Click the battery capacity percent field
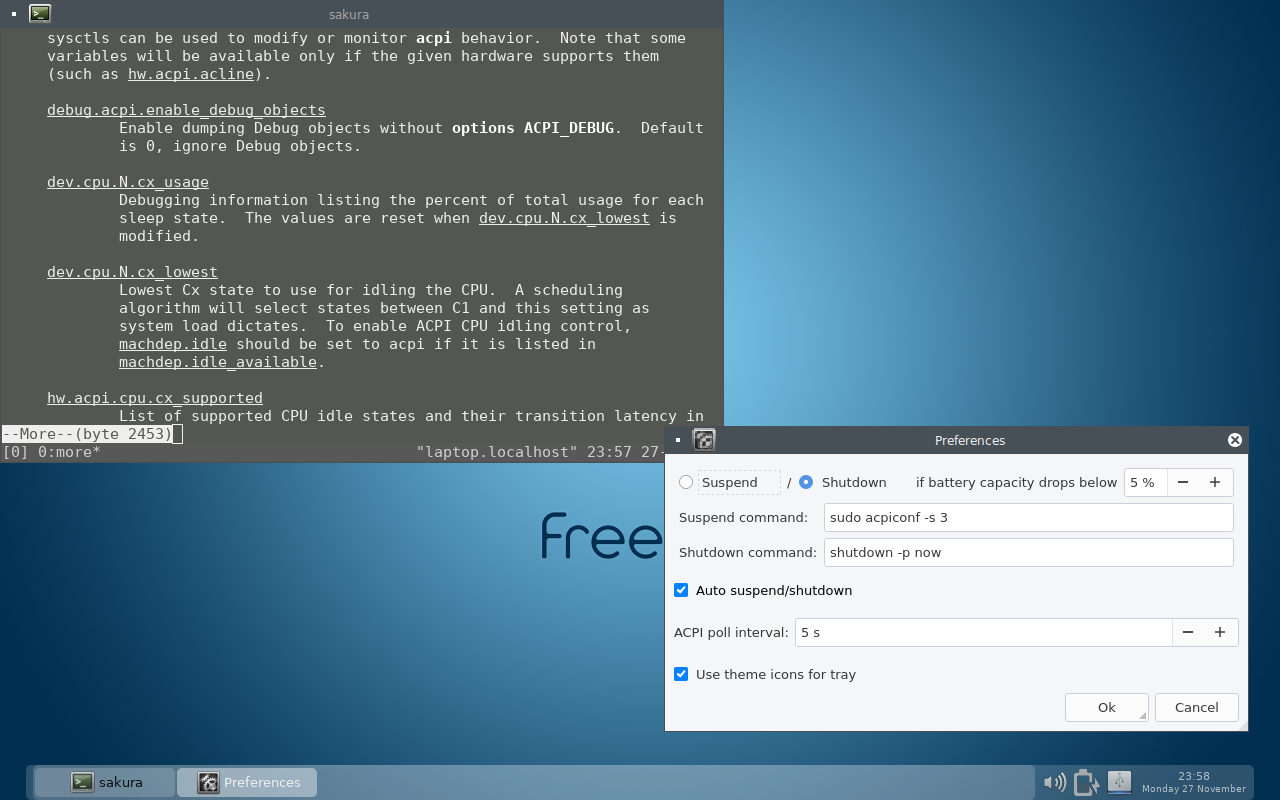 [1146, 482]
